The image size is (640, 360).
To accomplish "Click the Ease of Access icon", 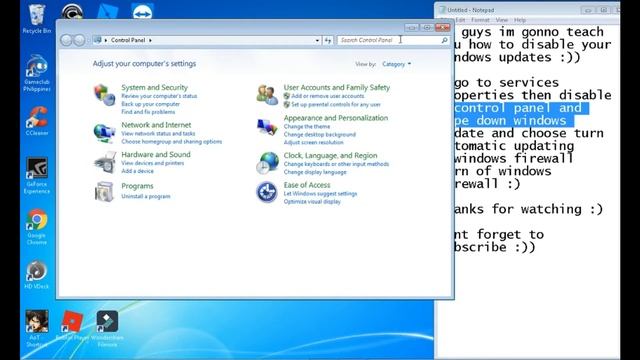I will (267, 192).
